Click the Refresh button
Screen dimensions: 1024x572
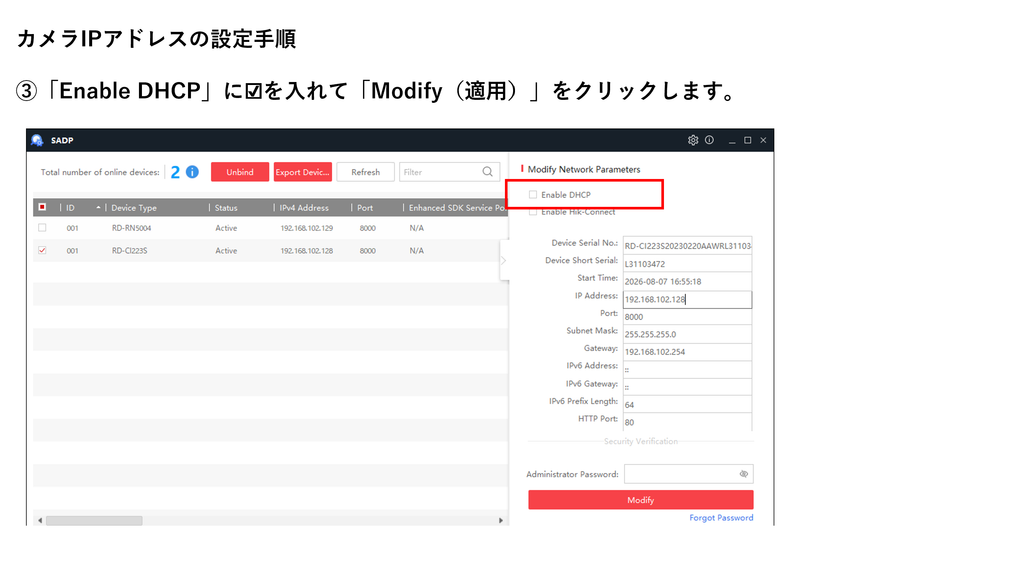point(365,172)
